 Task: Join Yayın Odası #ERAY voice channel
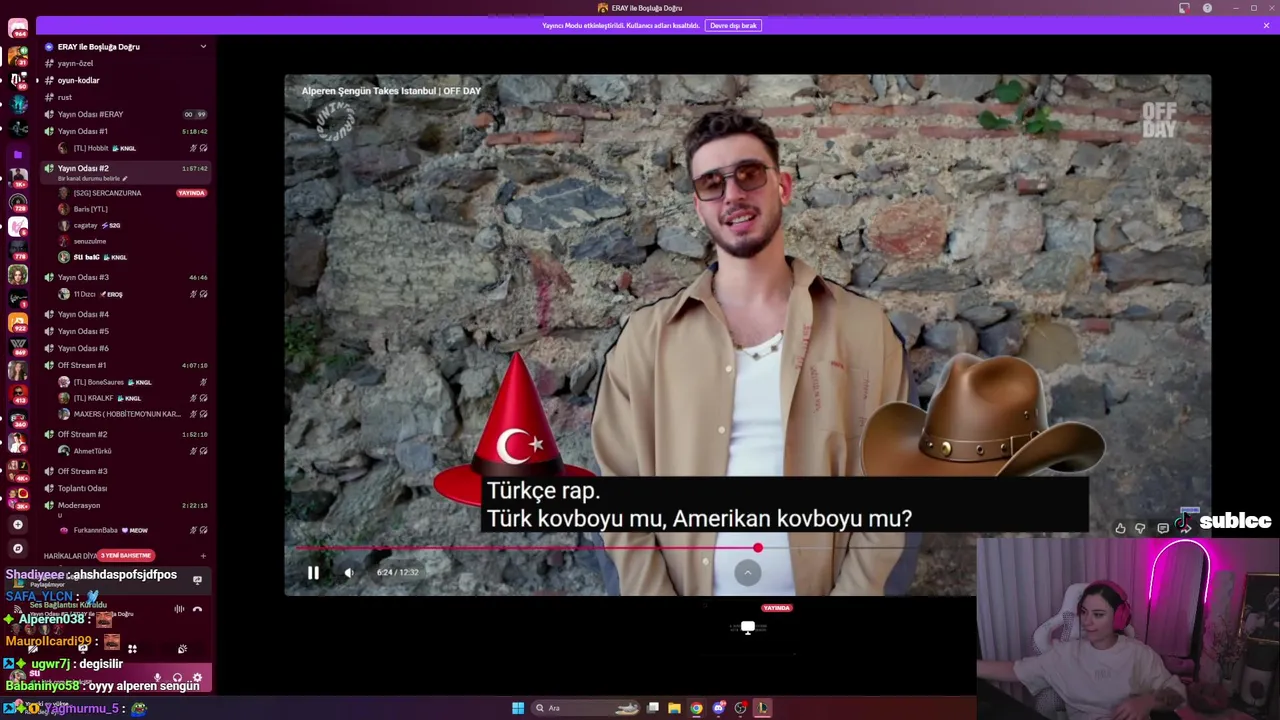125,114
